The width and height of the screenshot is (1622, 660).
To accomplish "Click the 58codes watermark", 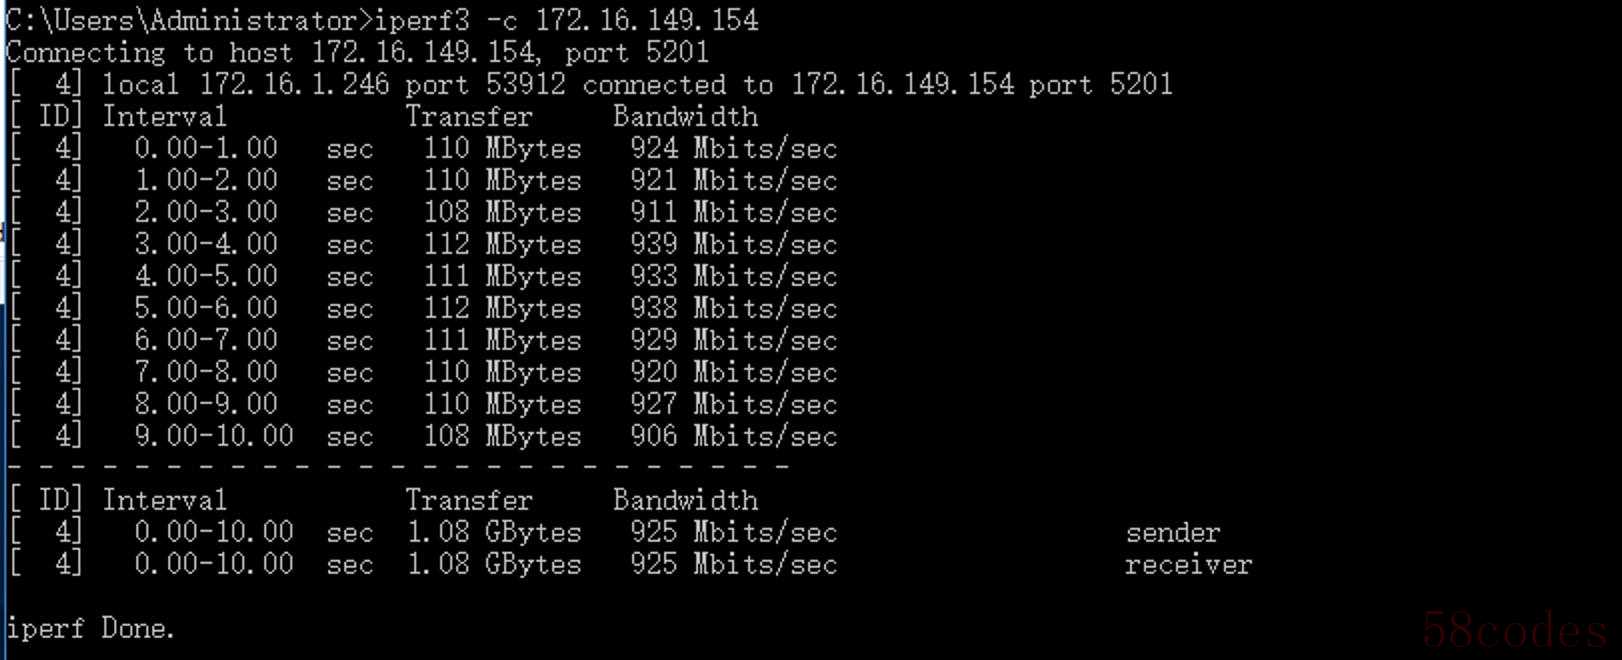I will click(x=1514, y=630).
